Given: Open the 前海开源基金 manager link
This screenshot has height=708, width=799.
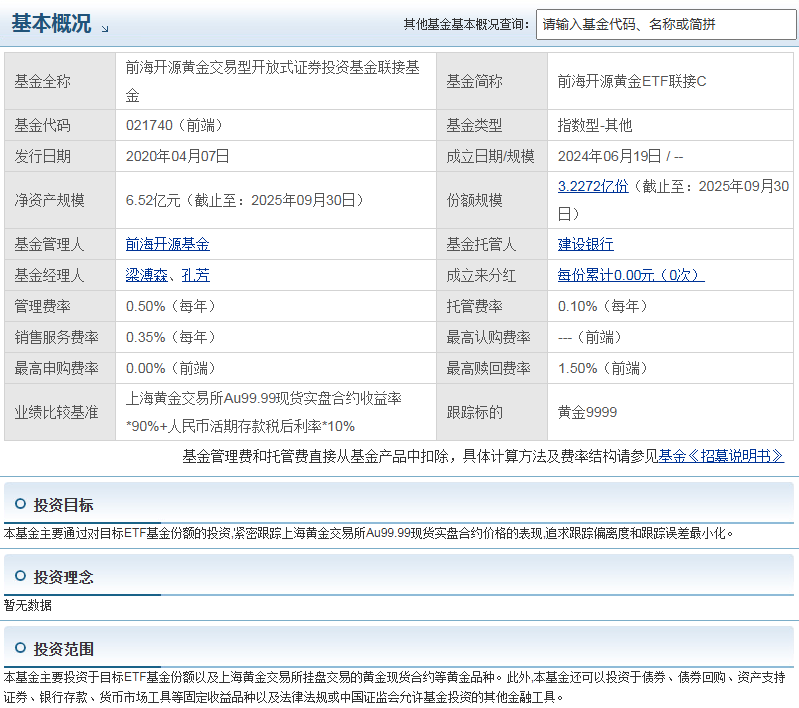Looking at the screenshot, I should pos(168,244).
